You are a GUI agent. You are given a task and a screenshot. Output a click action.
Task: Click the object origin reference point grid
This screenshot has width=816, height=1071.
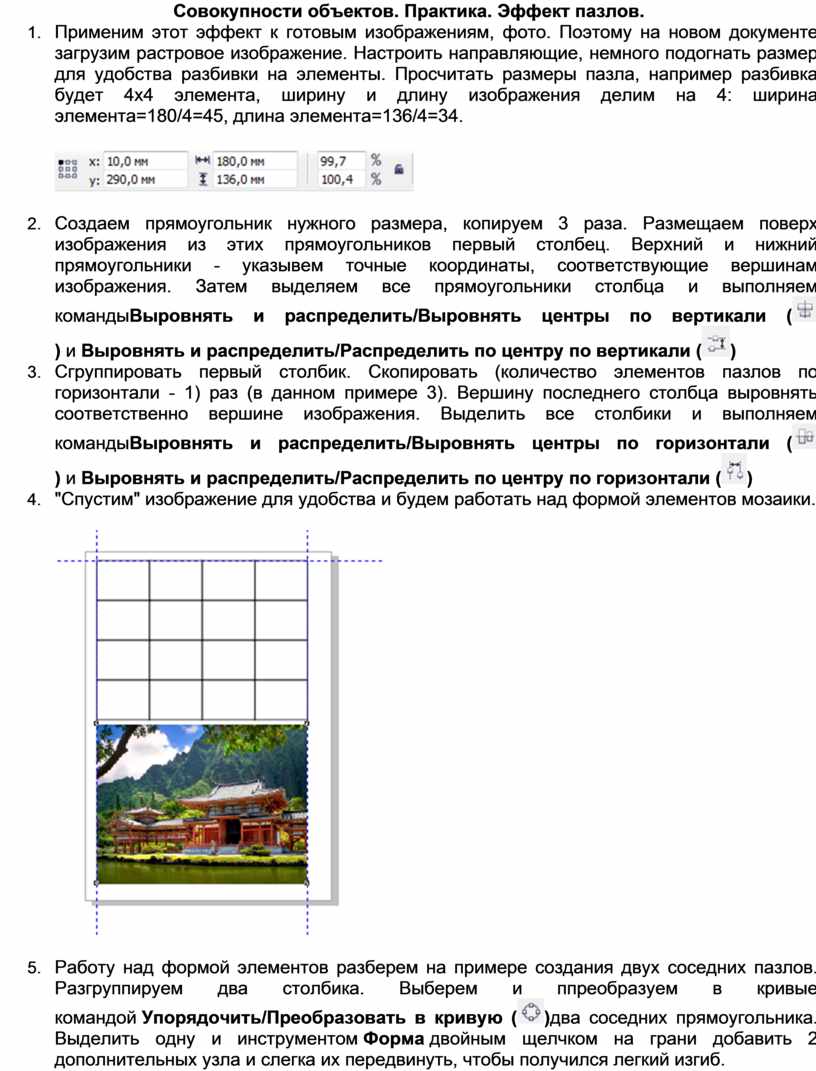click(x=67, y=169)
